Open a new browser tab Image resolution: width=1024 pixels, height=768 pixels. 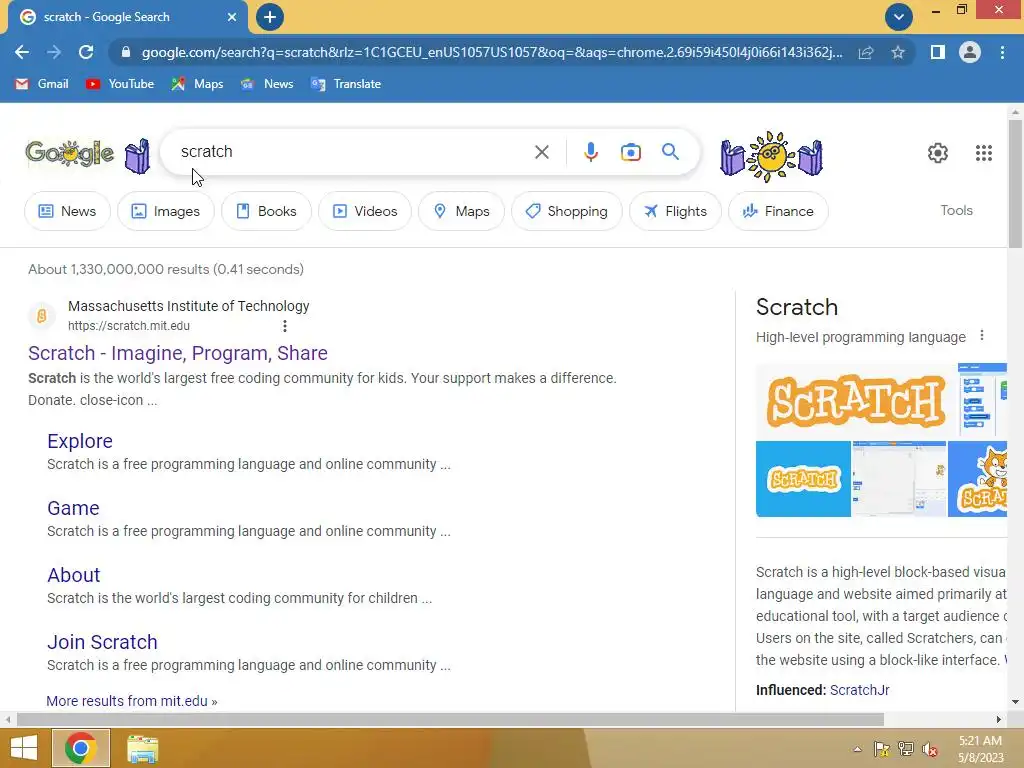pyautogui.click(x=270, y=17)
